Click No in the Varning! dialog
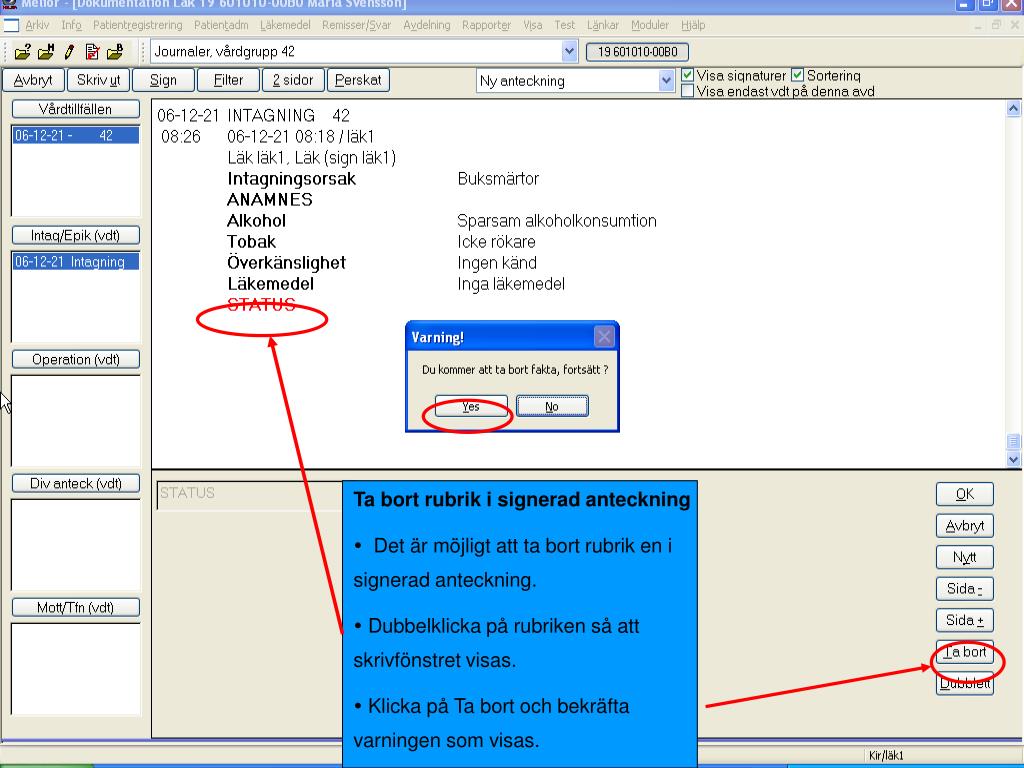 552,406
